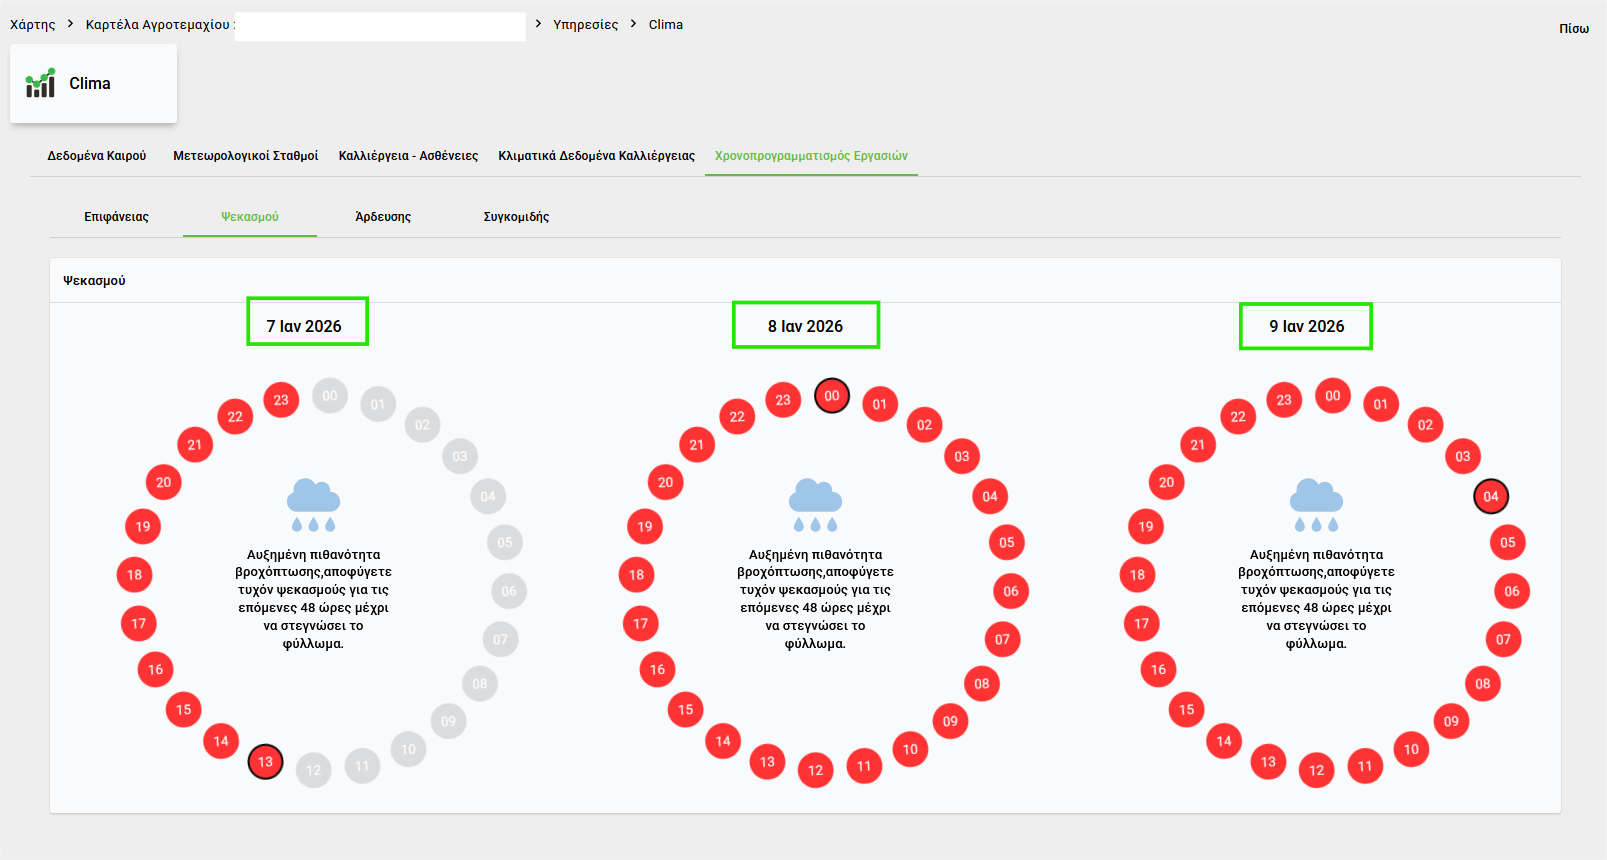
Task: Navigate to Χάρτης in the breadcrumb
Action: pyautogui.click(x=33, y=25)
